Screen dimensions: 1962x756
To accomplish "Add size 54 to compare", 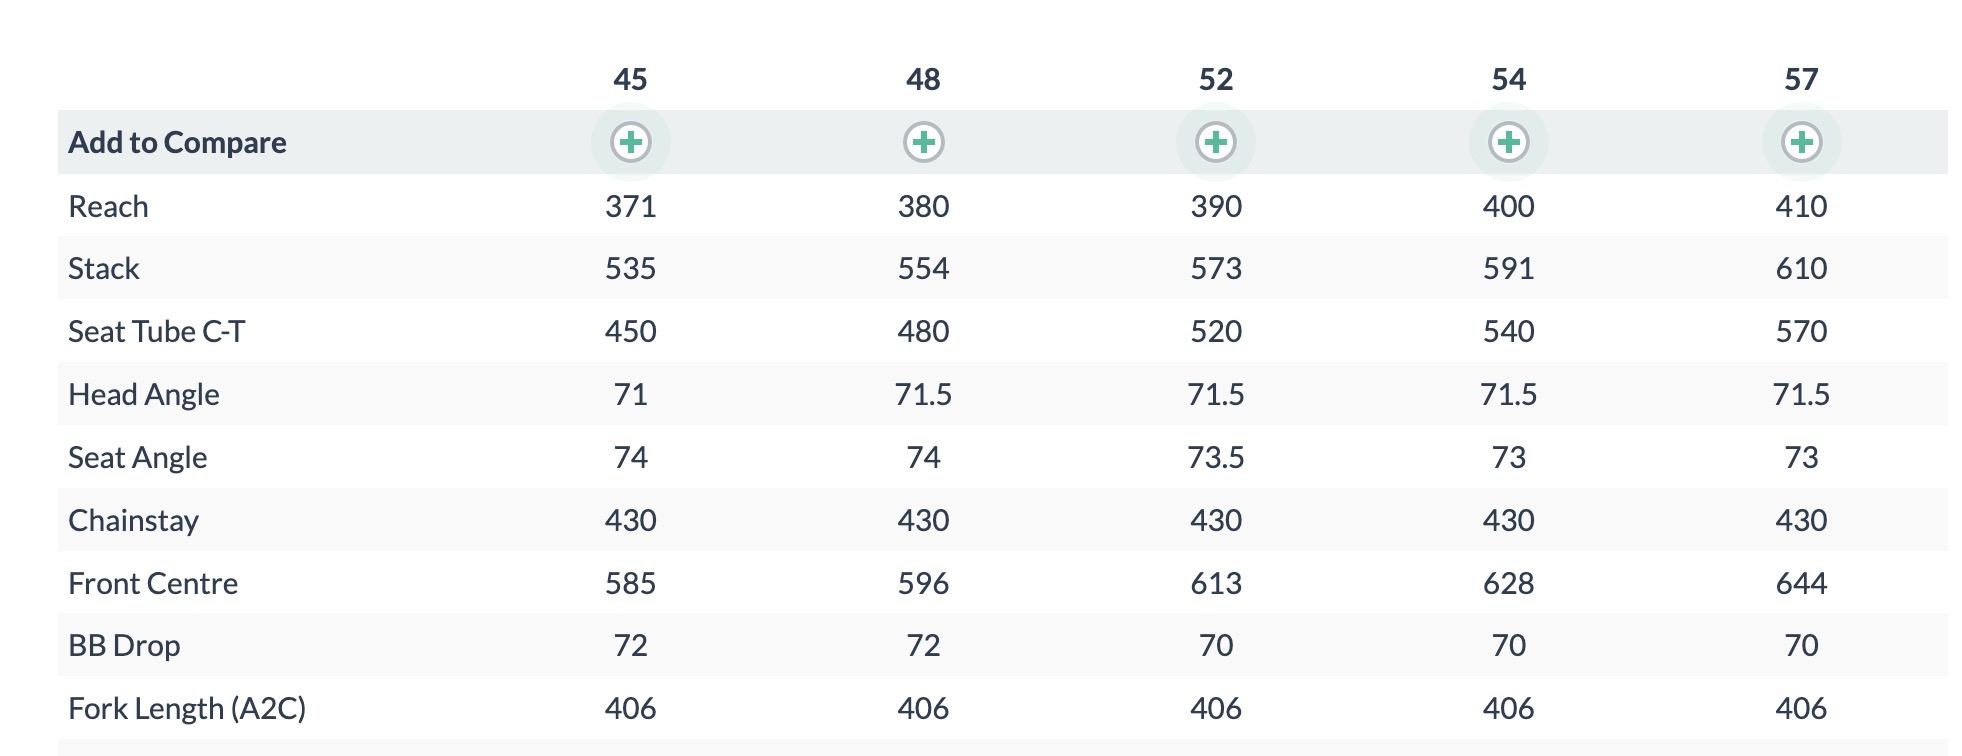I will (x=1509, y=142).
